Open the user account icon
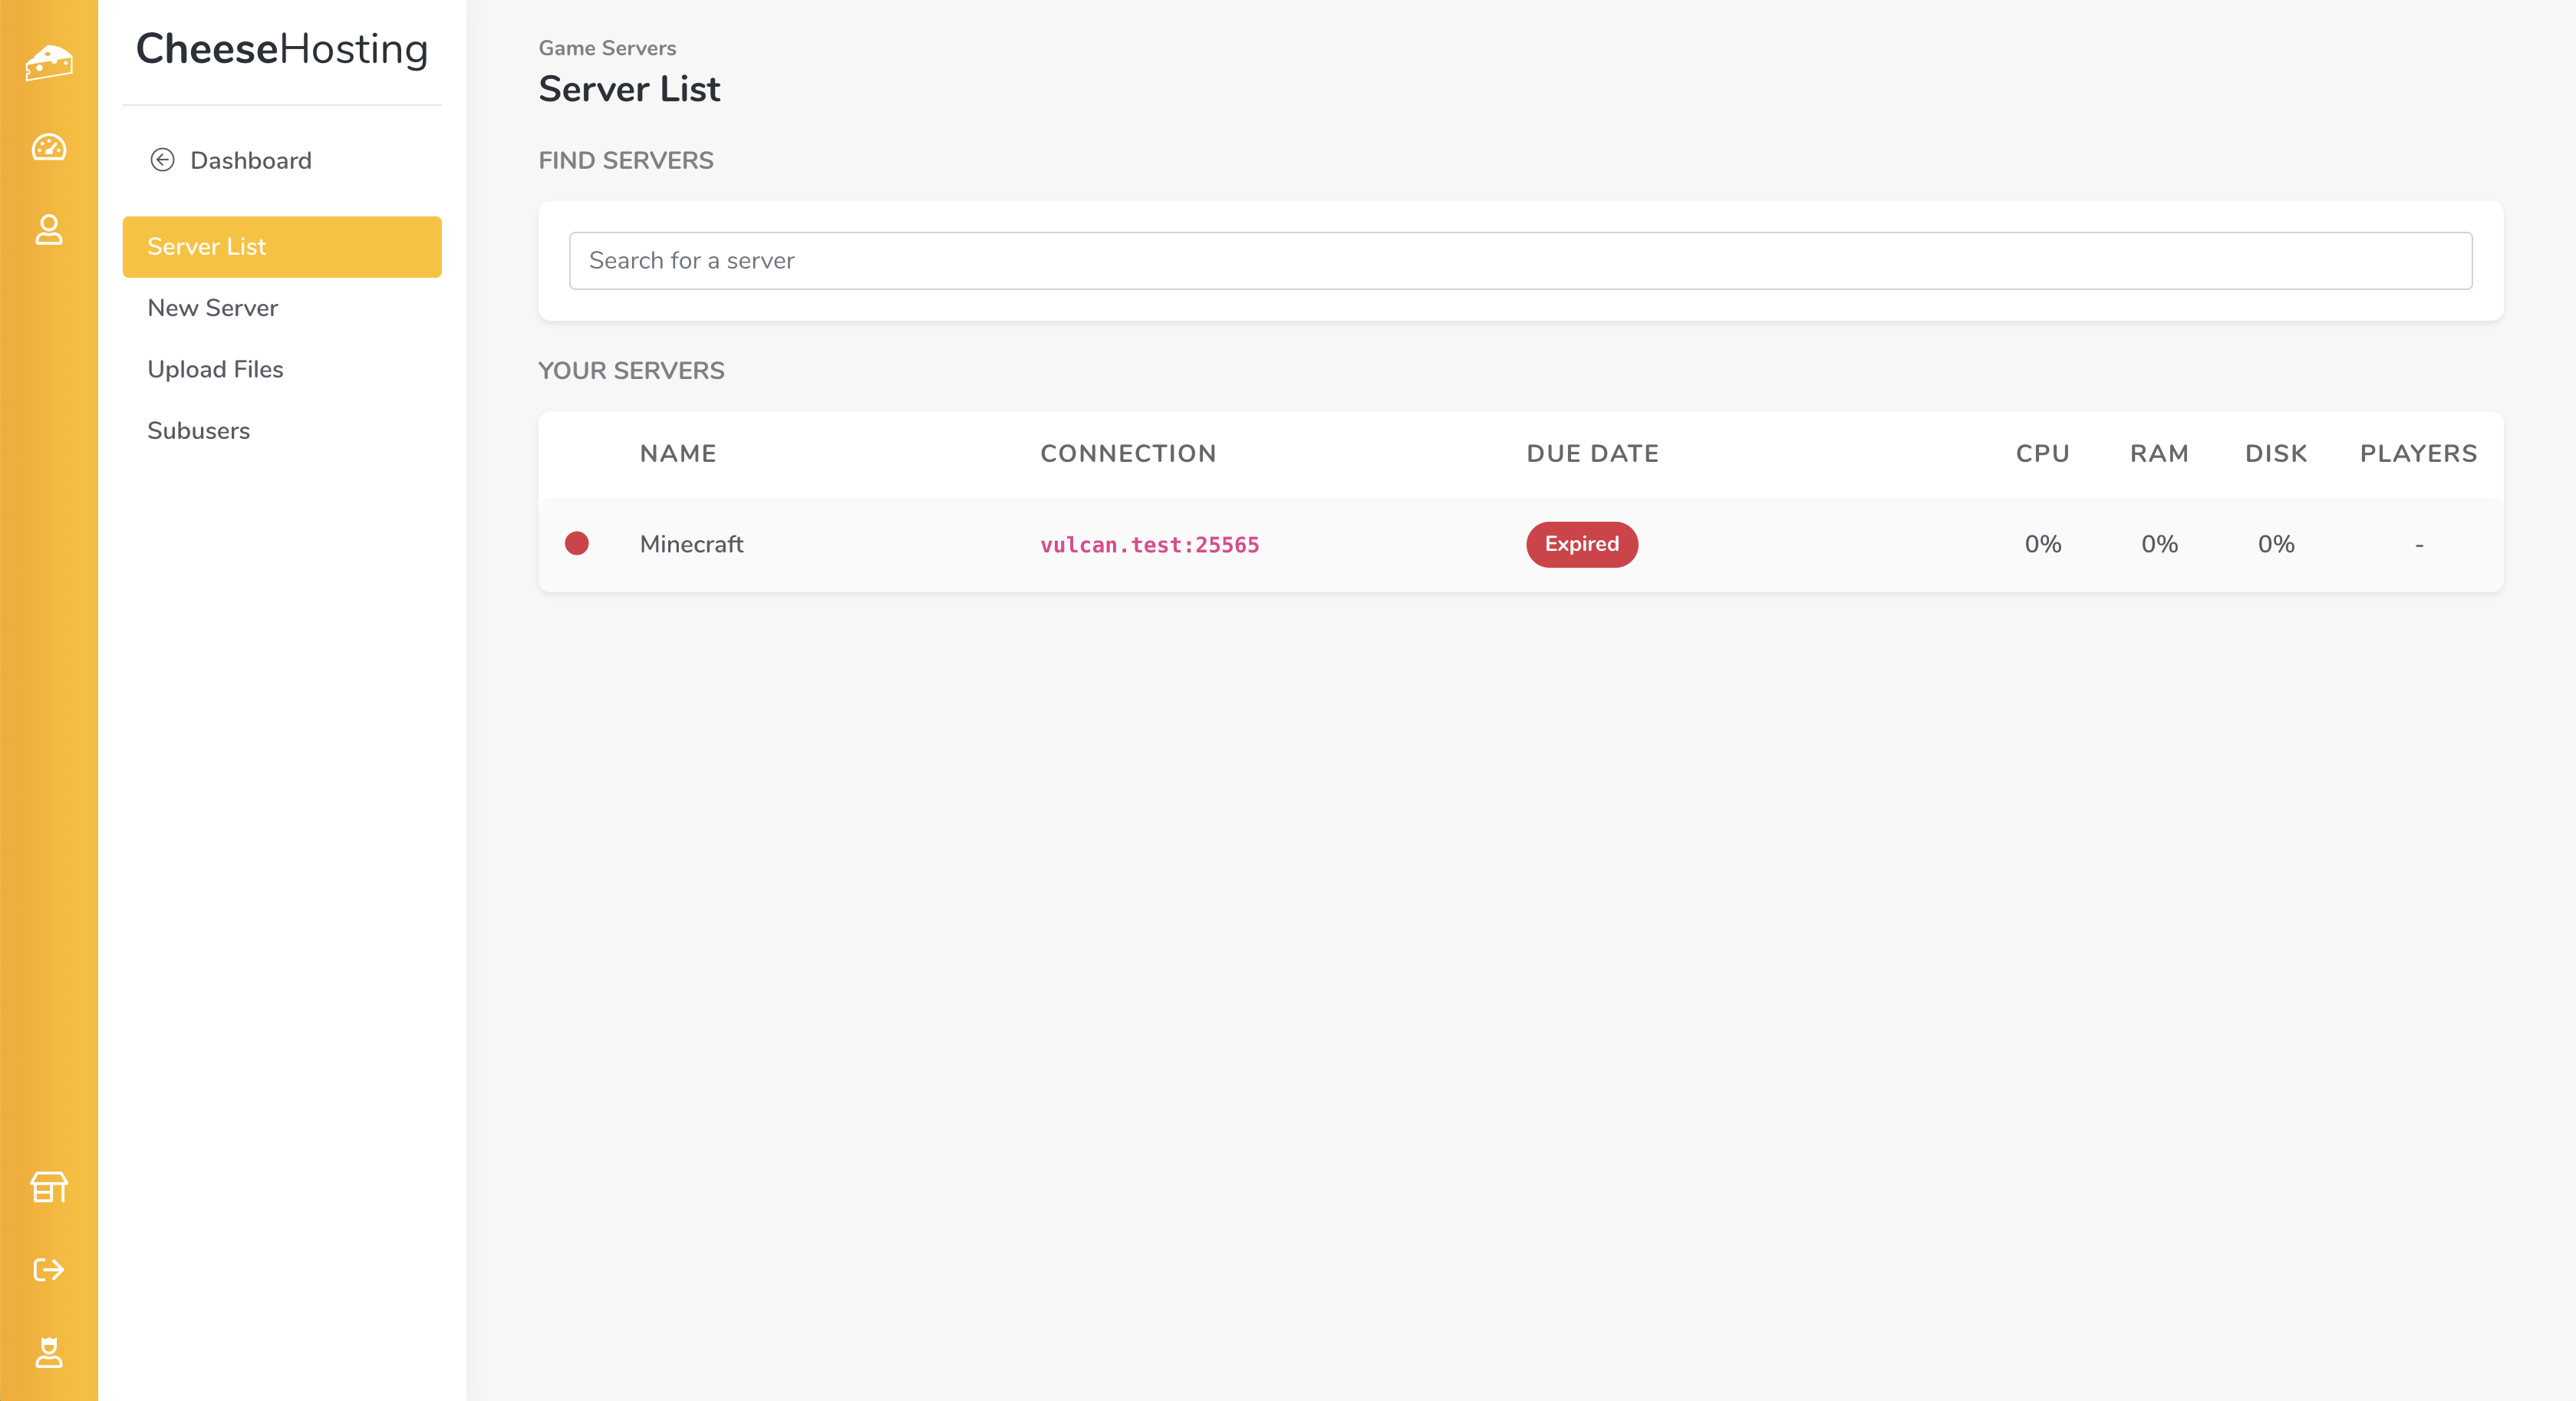2576x1401 pixels. pos(48,230)
